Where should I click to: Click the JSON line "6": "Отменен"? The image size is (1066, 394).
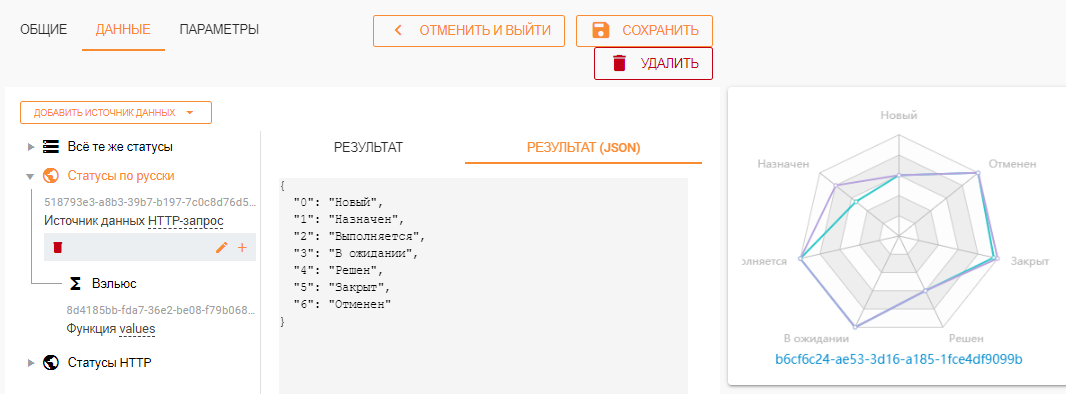[343, 304]
